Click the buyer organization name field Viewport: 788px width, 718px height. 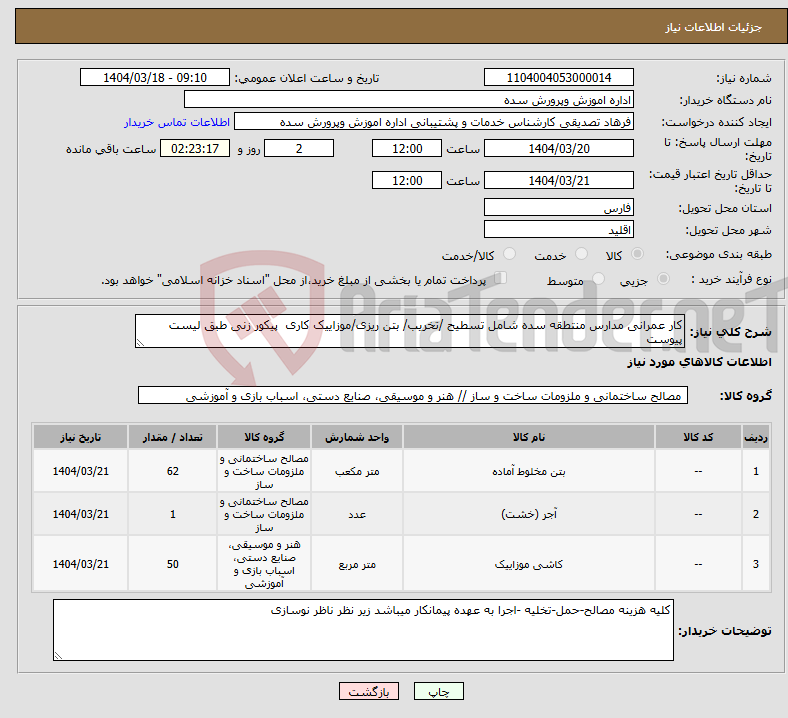click(x=409, y=99)
